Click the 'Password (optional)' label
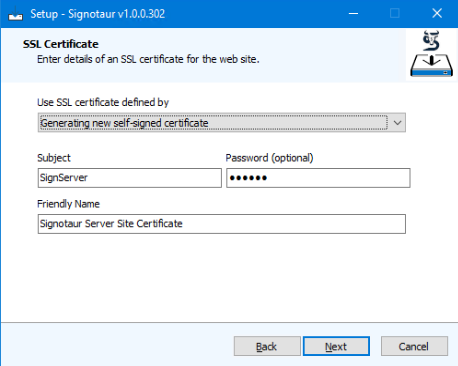Screen dimensions: 458x366 pyautogui.click(x=269, y=158)
